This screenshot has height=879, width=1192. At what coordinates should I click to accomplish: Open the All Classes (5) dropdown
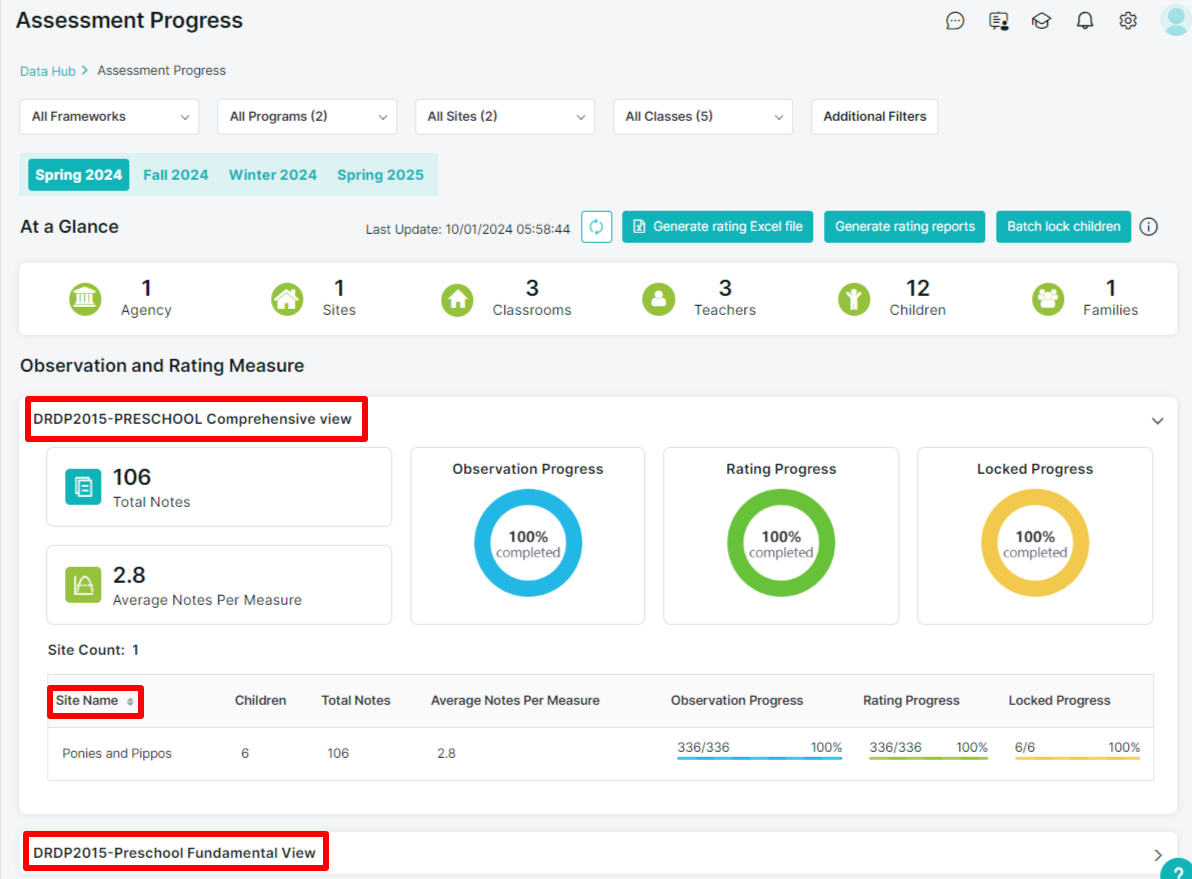703,117
